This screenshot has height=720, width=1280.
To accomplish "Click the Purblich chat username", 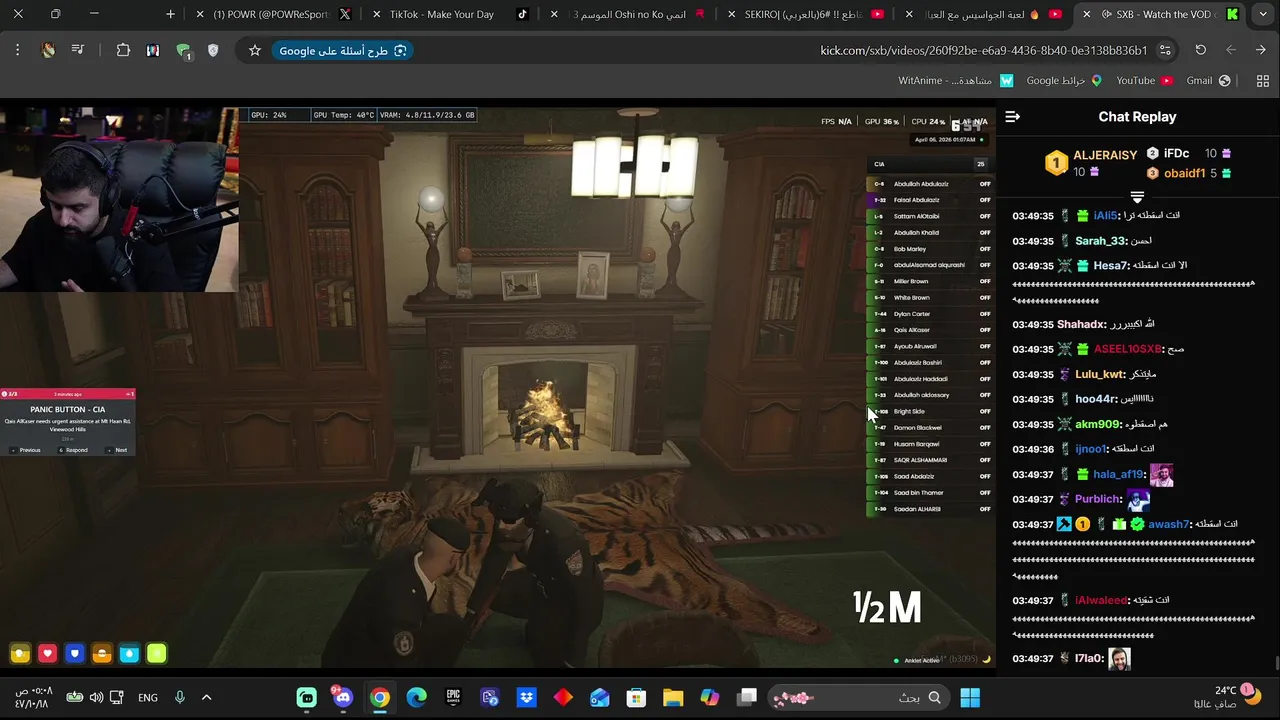I will click(1099, 499).
